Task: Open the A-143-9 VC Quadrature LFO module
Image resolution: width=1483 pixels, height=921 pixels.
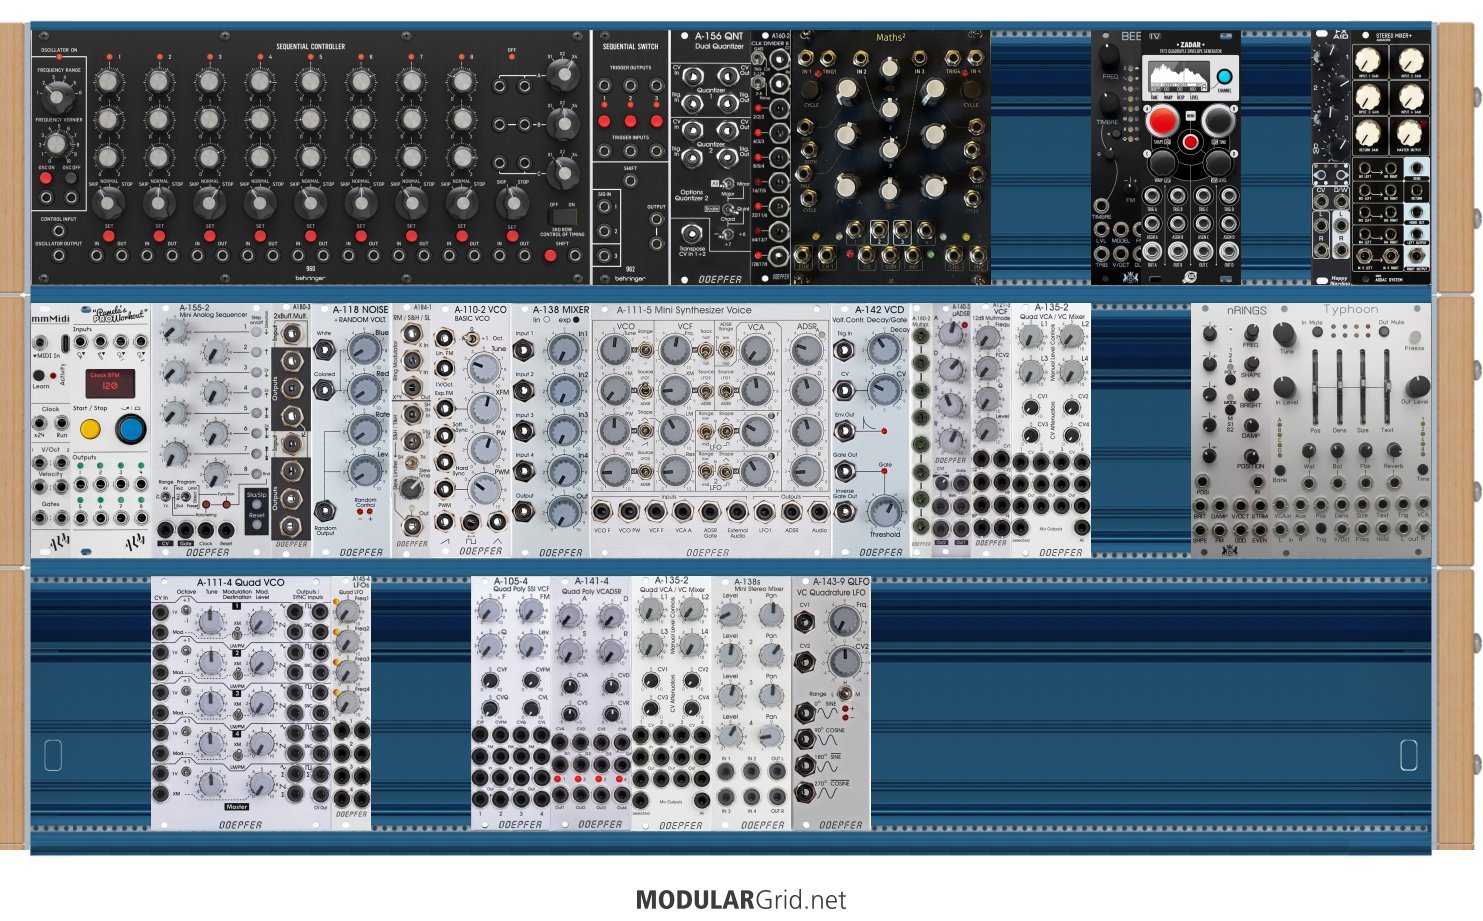Action: 831,702
